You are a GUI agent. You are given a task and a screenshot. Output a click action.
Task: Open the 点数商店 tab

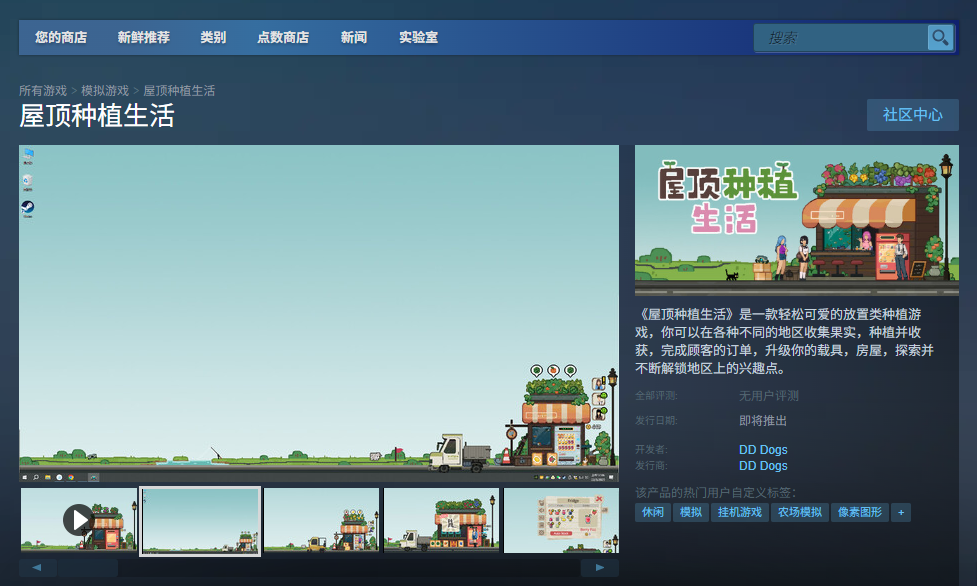coord(283,38)
